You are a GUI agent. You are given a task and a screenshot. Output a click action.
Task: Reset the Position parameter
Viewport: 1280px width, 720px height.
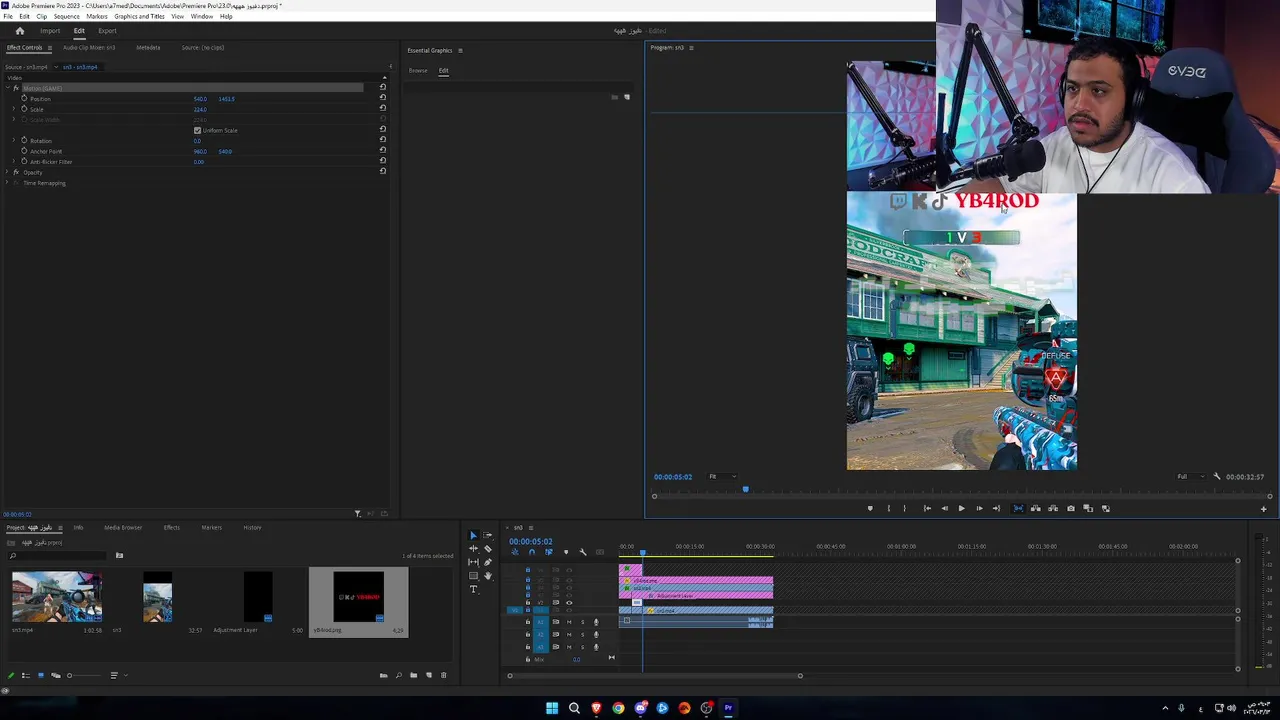(x=382, y=98)
